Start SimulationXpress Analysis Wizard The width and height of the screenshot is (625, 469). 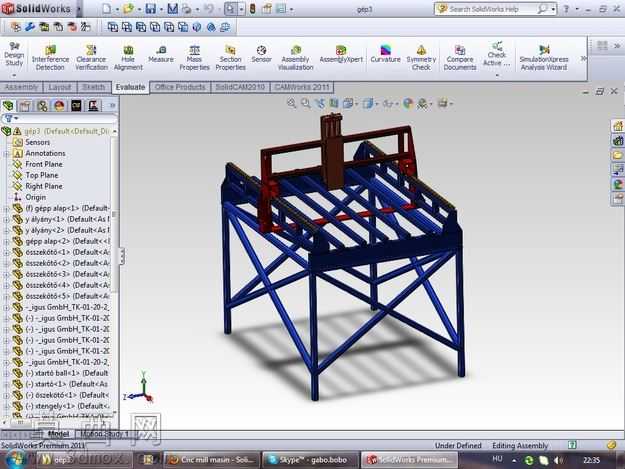coord(544,58)
